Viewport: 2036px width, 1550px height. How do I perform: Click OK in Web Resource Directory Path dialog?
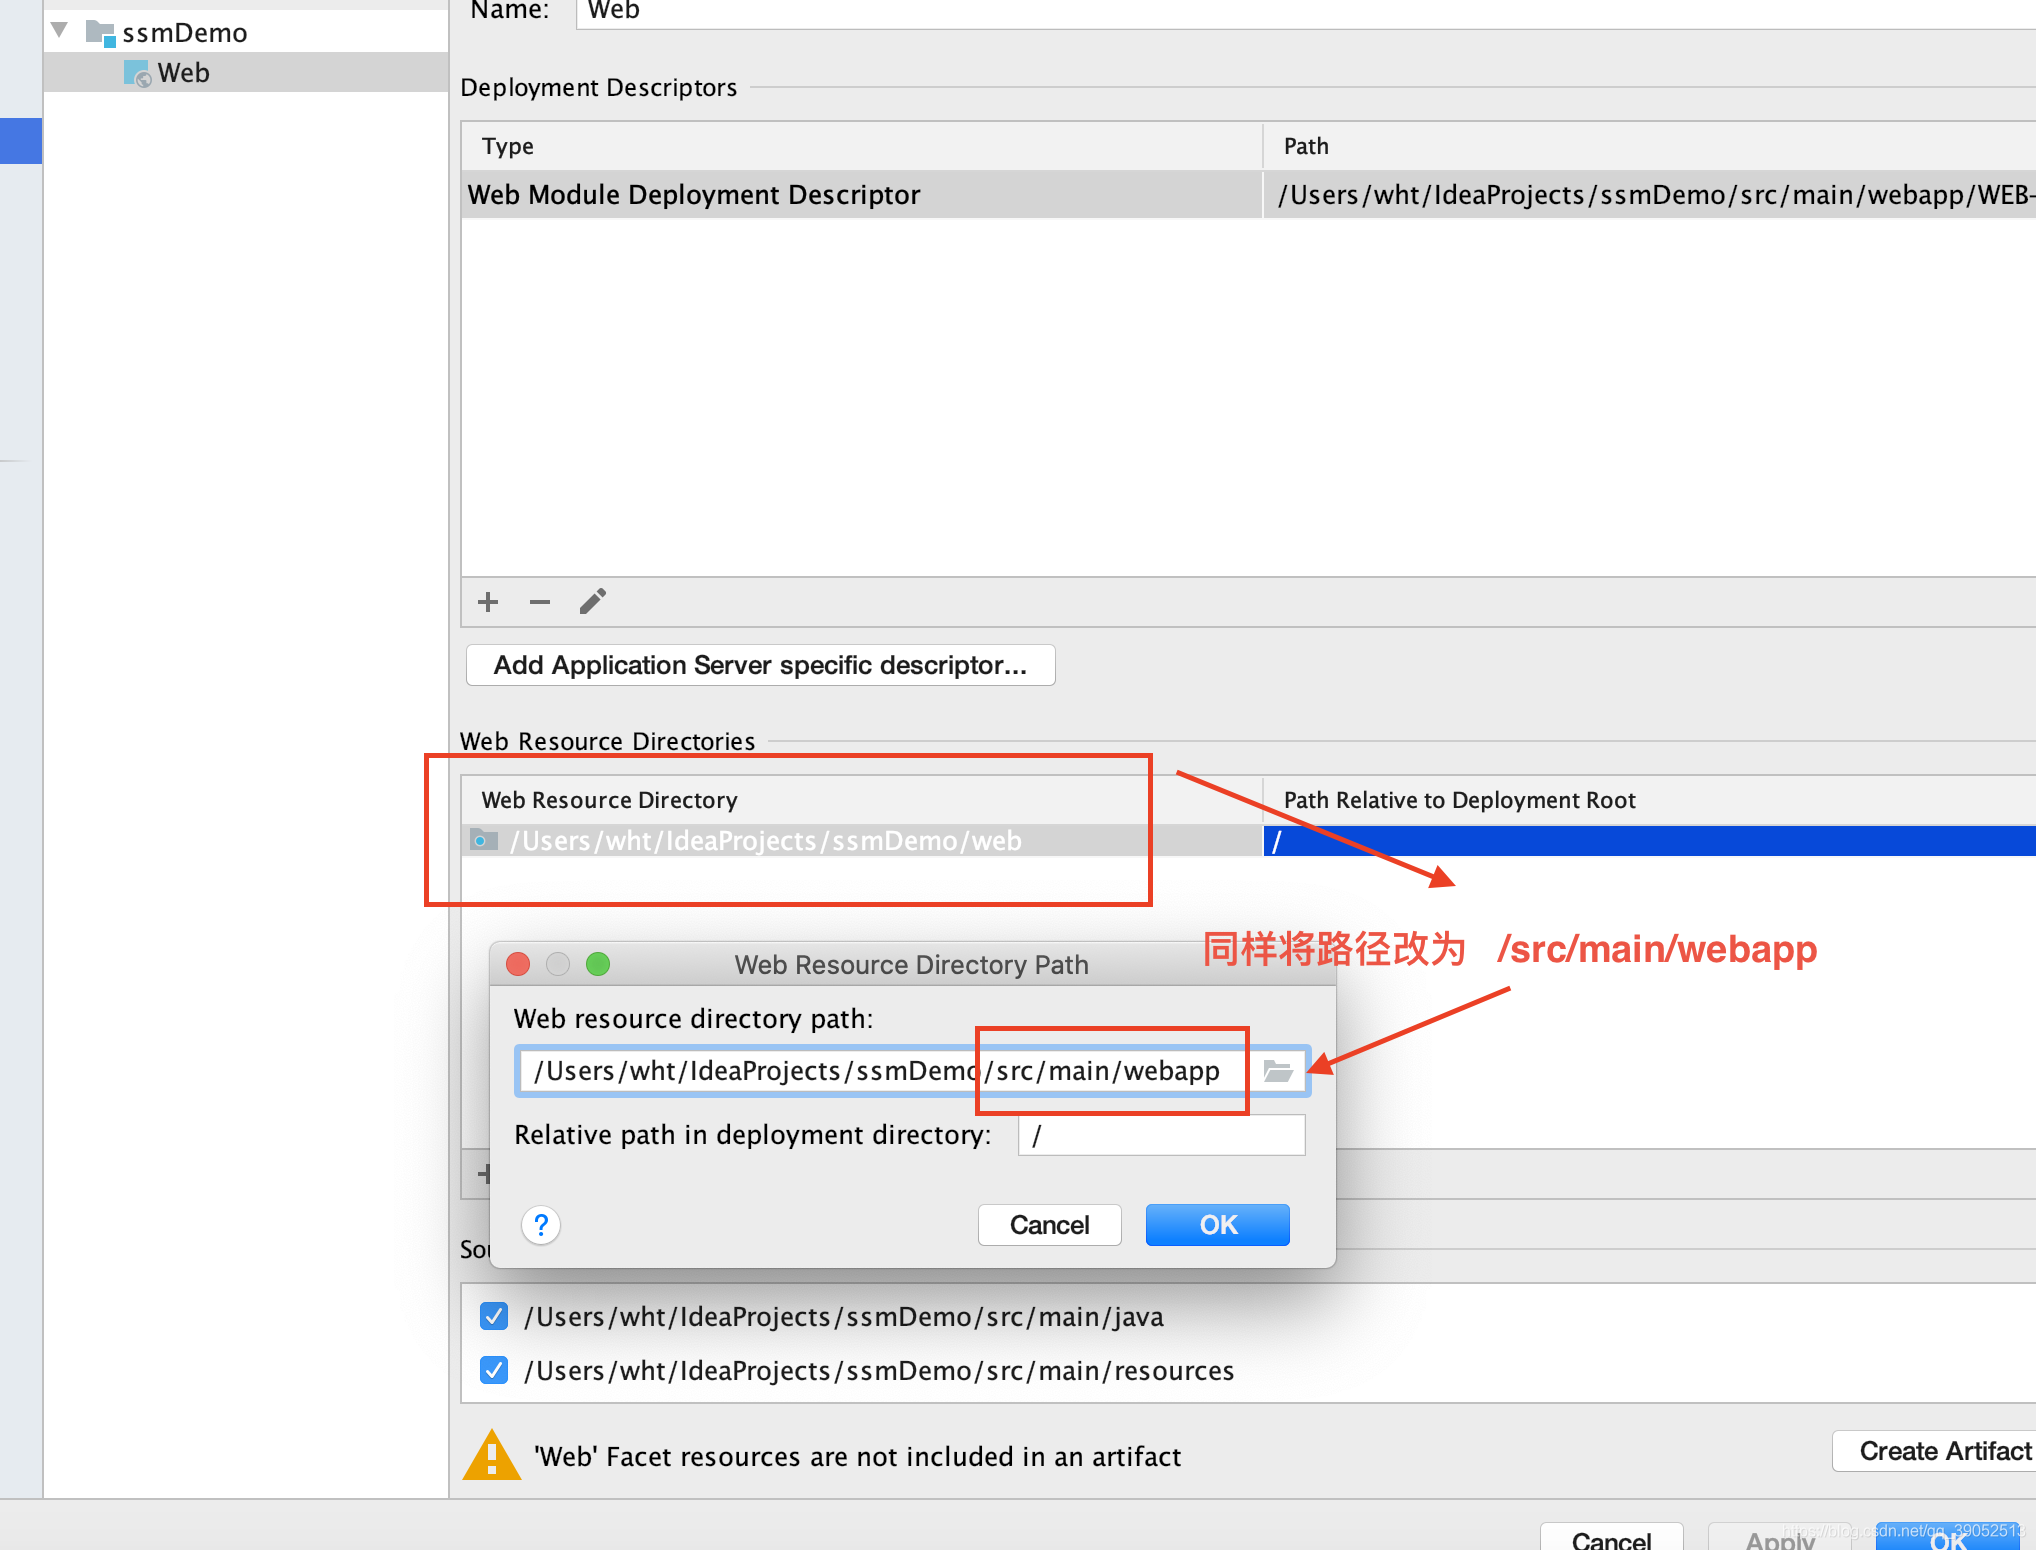[1217, 1225]
